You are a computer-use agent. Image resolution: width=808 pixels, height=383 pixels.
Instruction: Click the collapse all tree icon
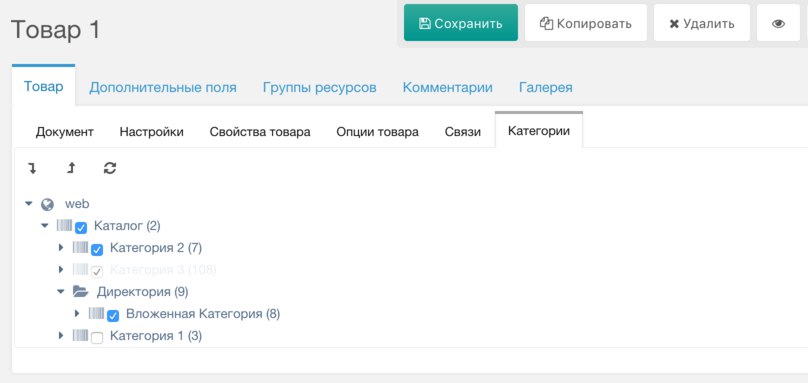click(x=71, y=168)
